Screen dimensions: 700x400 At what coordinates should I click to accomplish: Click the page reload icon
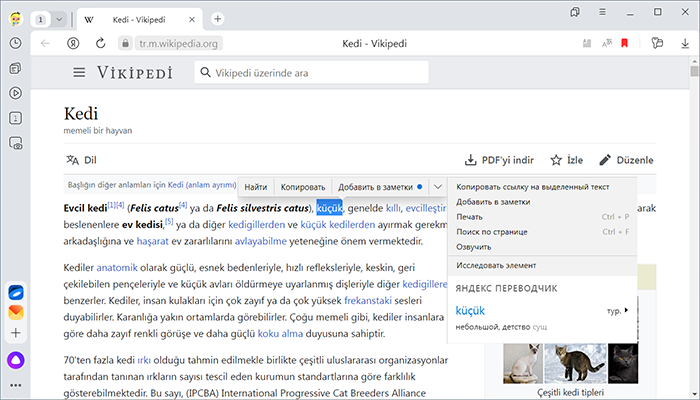point(101,43)
